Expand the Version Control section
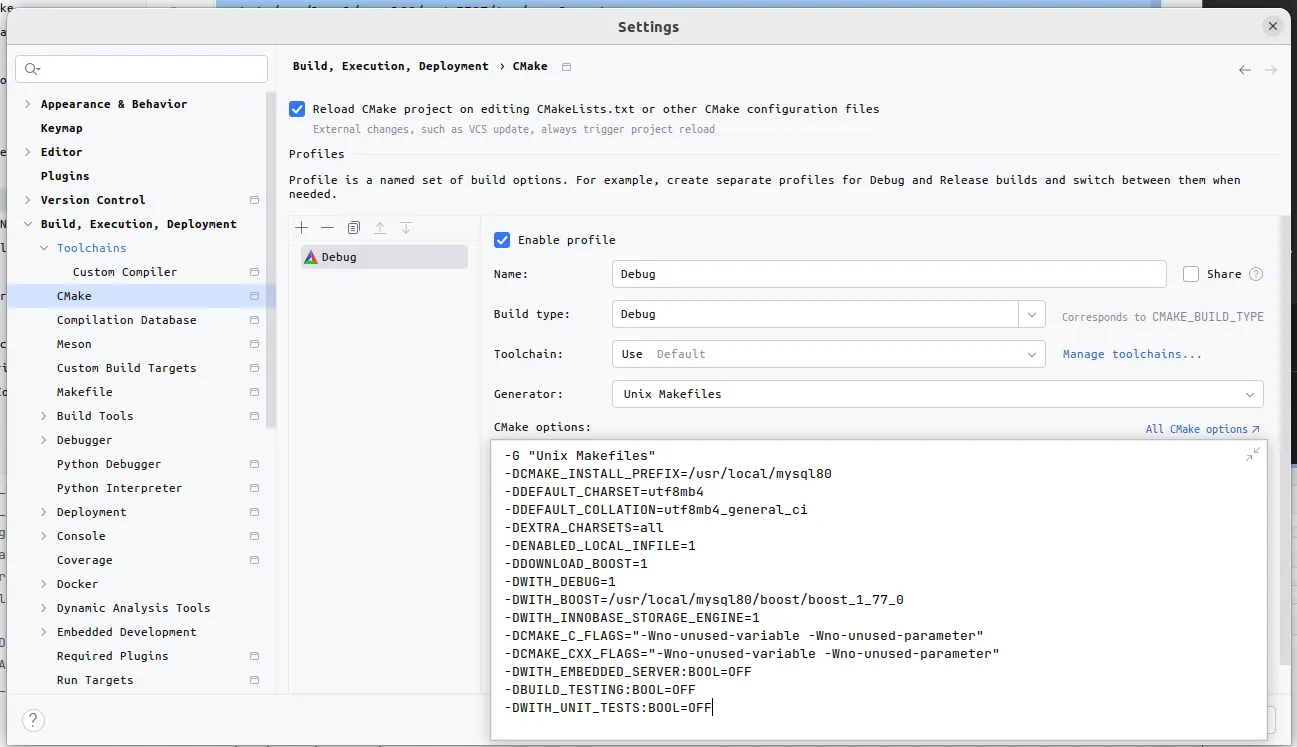 [28, 200]
